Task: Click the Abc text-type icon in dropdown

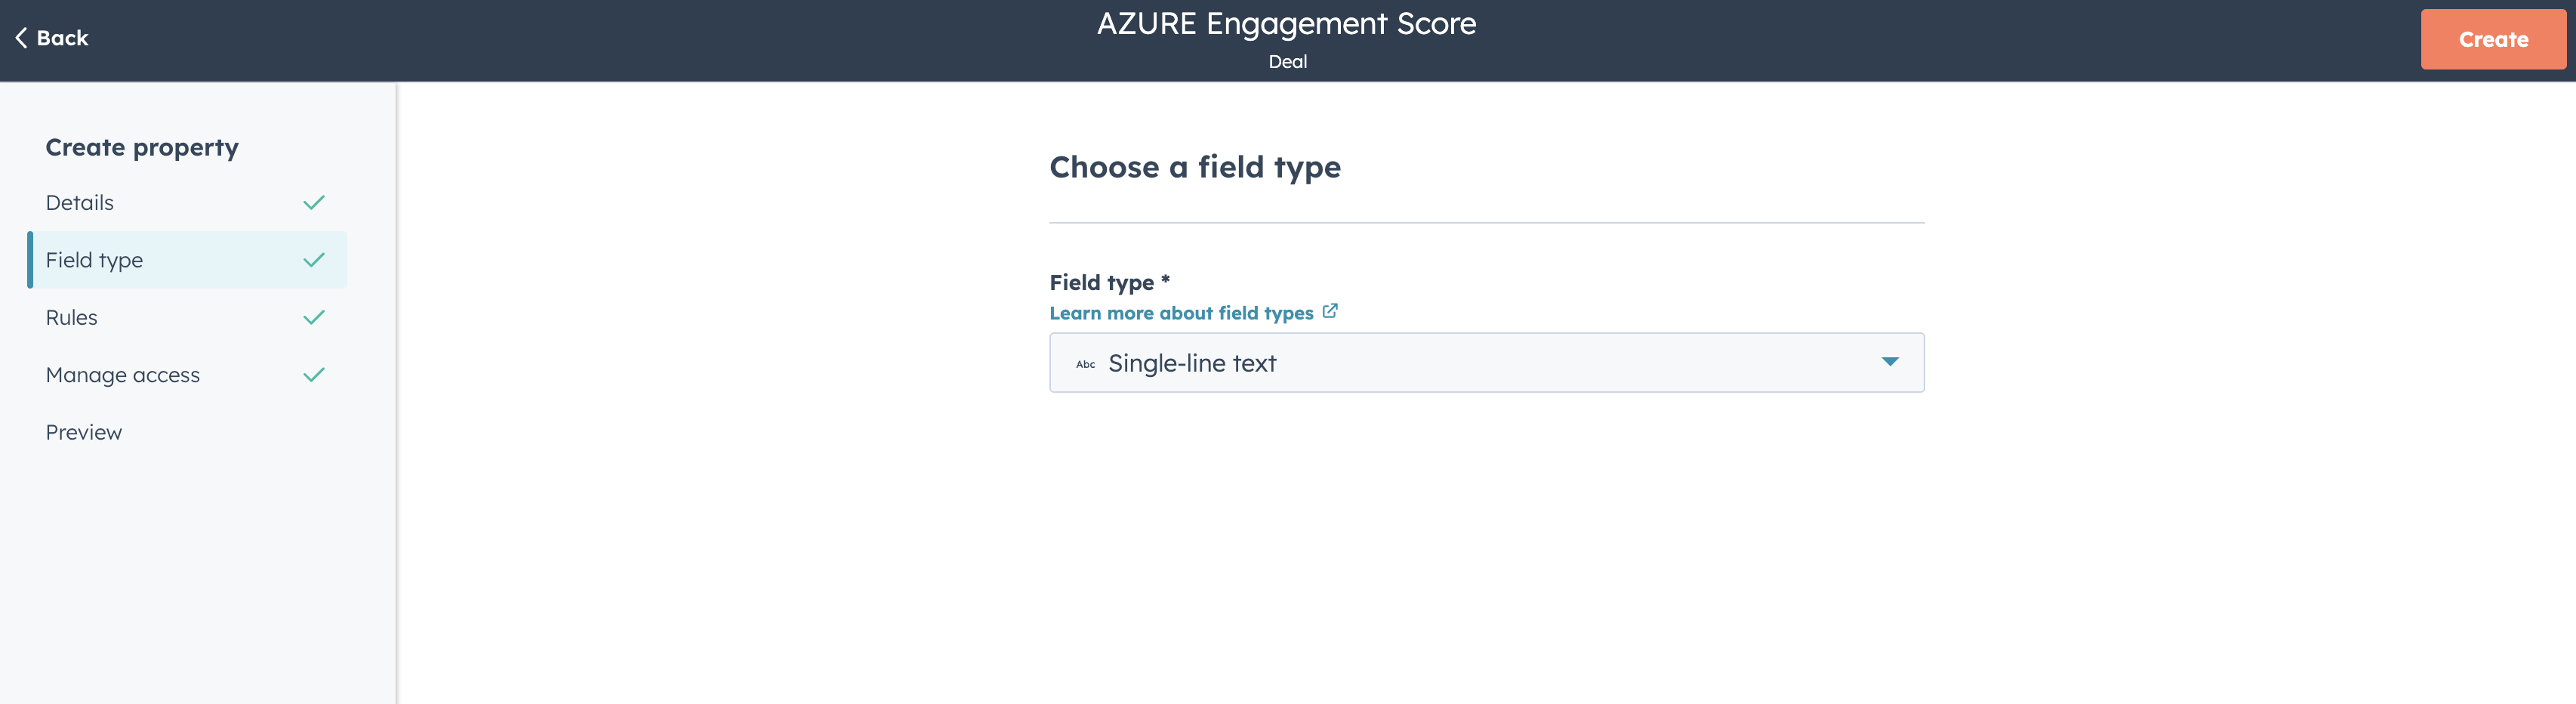Action: pyautogui.click(x=1085, y=364)
